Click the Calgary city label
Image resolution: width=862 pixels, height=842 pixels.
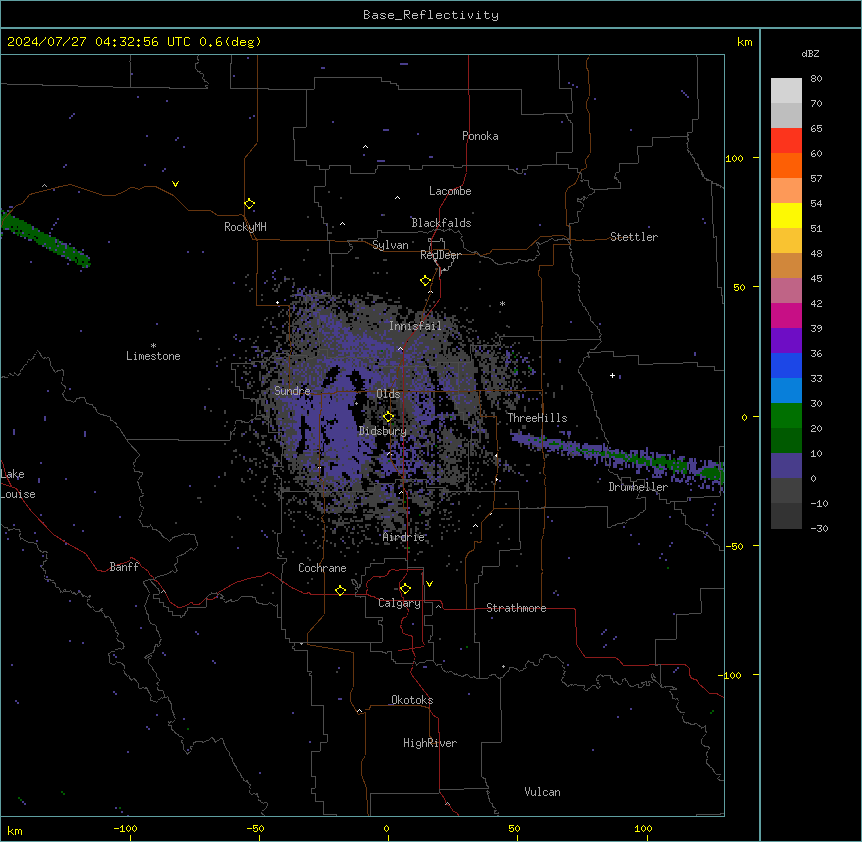tap(399, 603)
